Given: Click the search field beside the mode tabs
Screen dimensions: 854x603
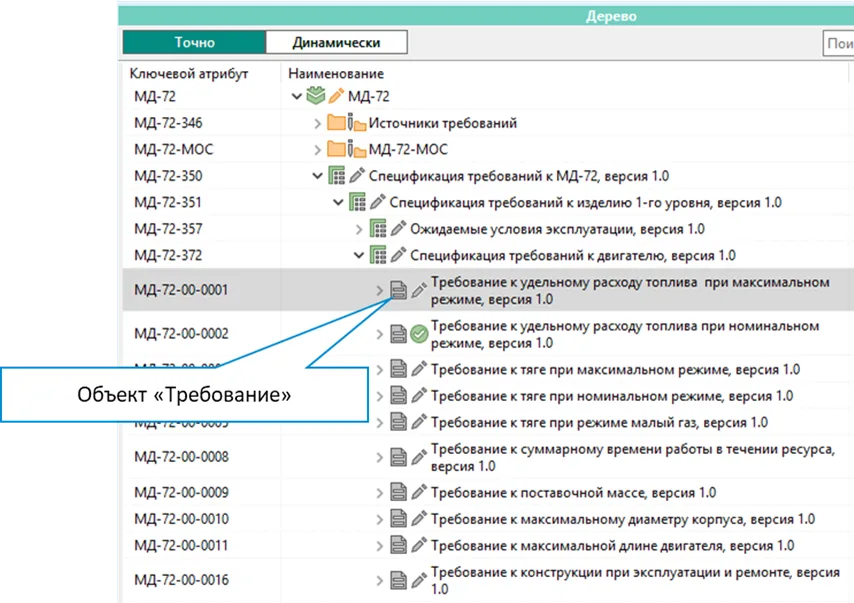Looking at the screenshot, I should coord(838,44).
